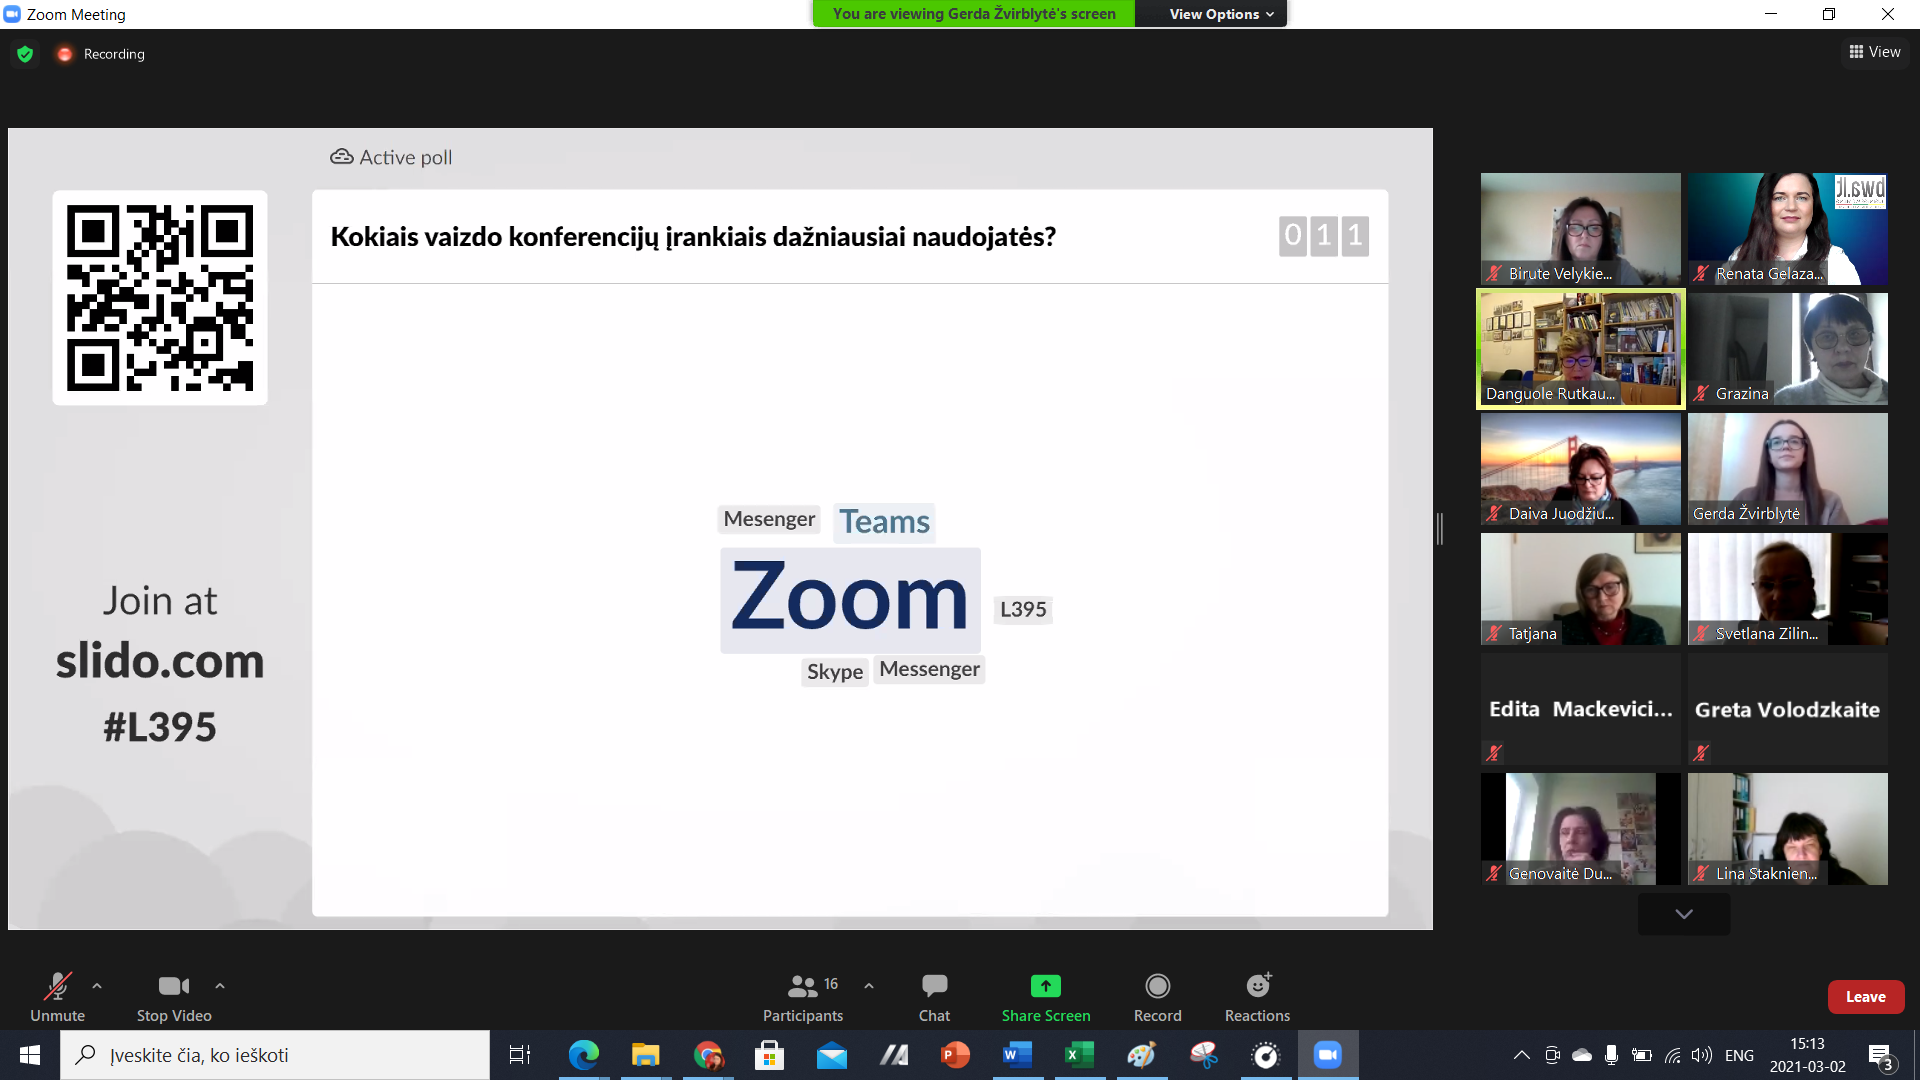Select Genovaitė Du video thumbnail

1580,829
